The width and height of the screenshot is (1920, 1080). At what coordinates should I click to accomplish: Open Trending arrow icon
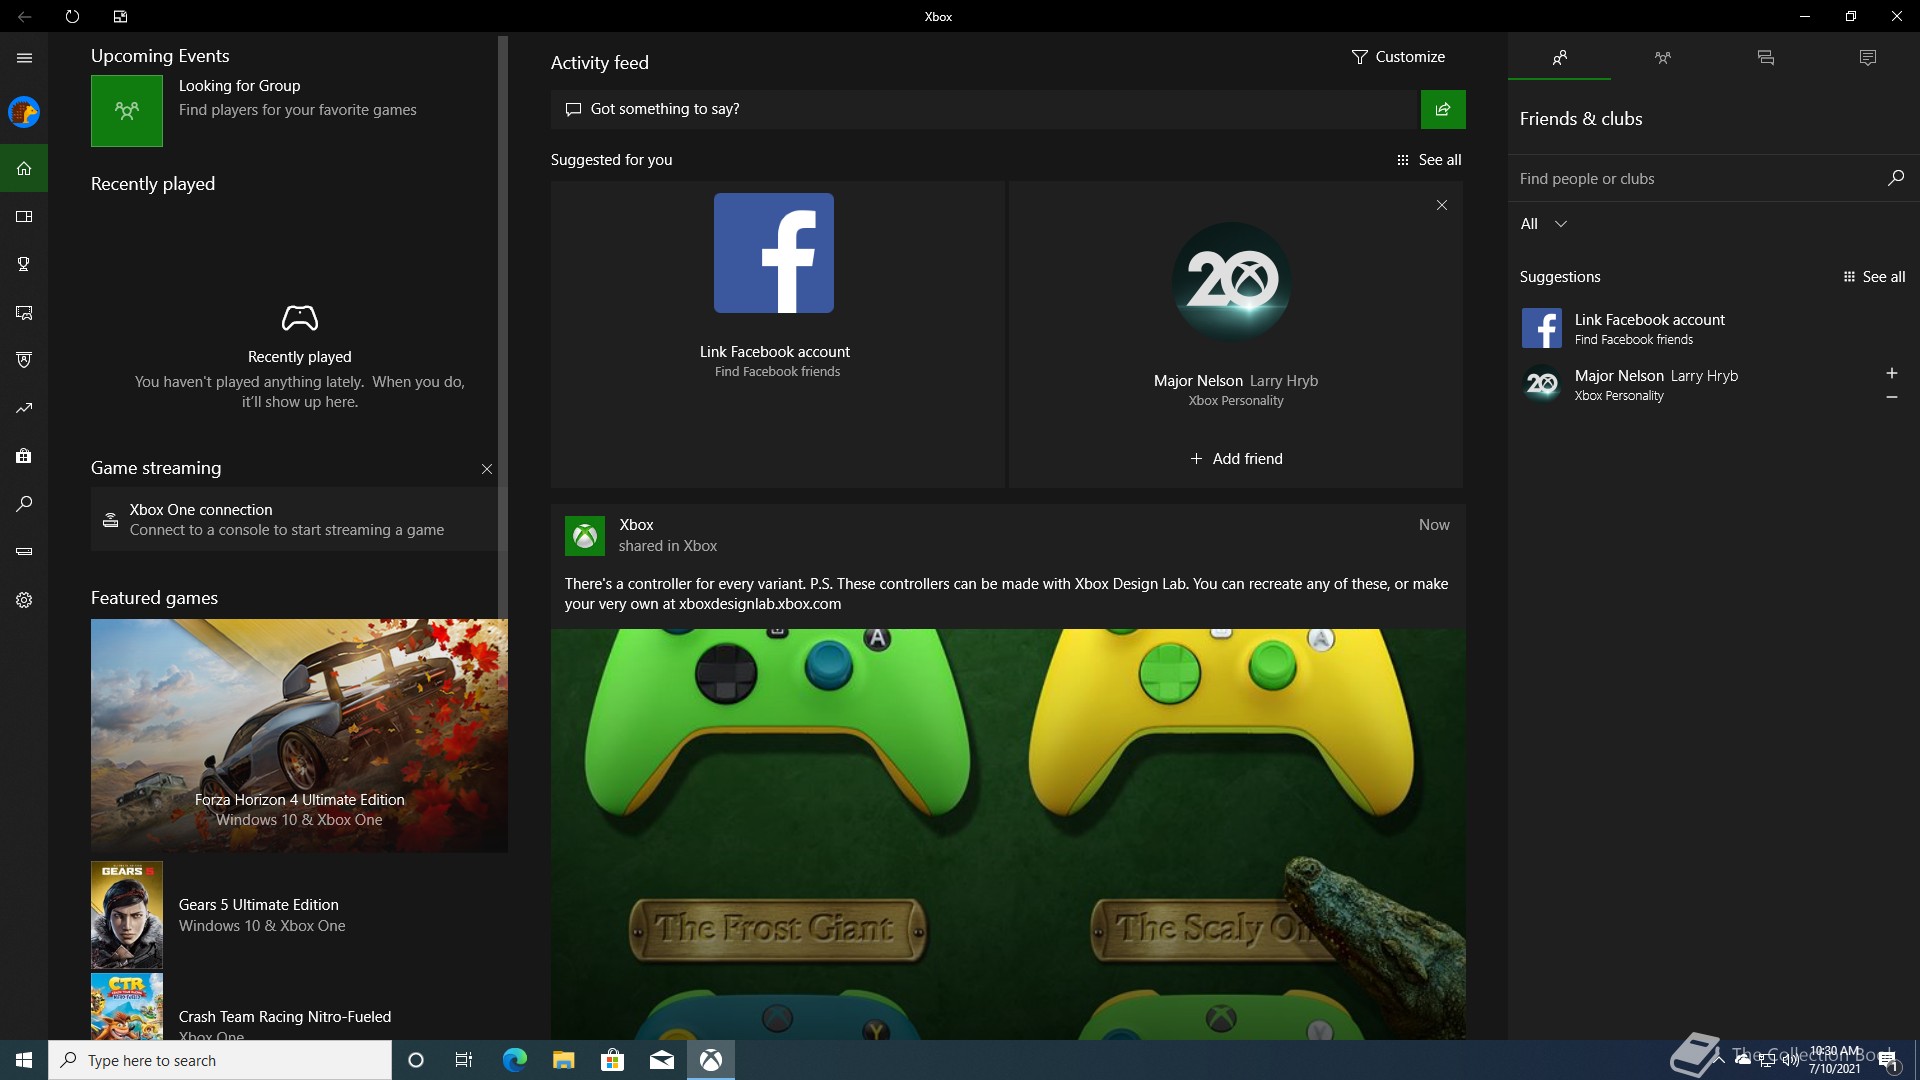coord(24,408)
